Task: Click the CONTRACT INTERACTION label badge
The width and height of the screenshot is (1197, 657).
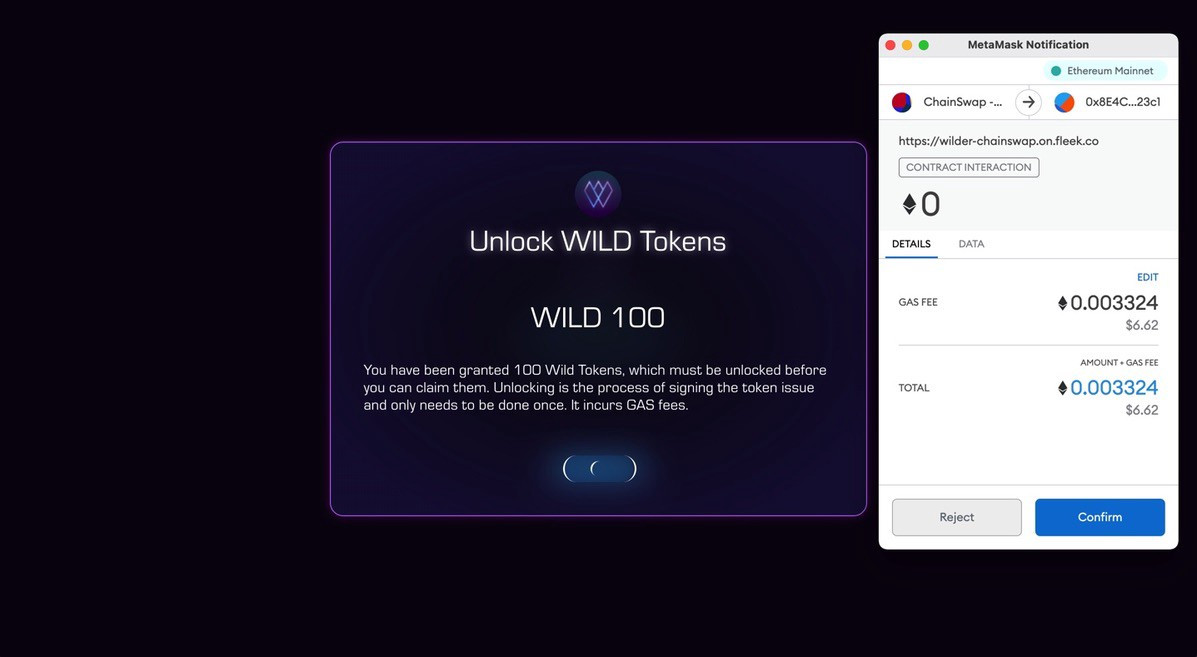Action: [x=969, y=167]
